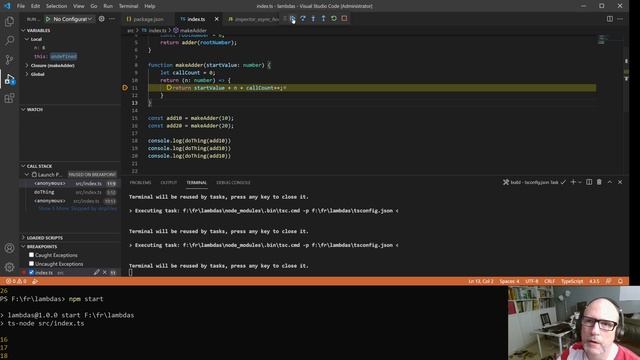Start debugging with the green play button
The height and width of the screenshot is (360, 640).
pyautogui.click(x=48, y=19)
